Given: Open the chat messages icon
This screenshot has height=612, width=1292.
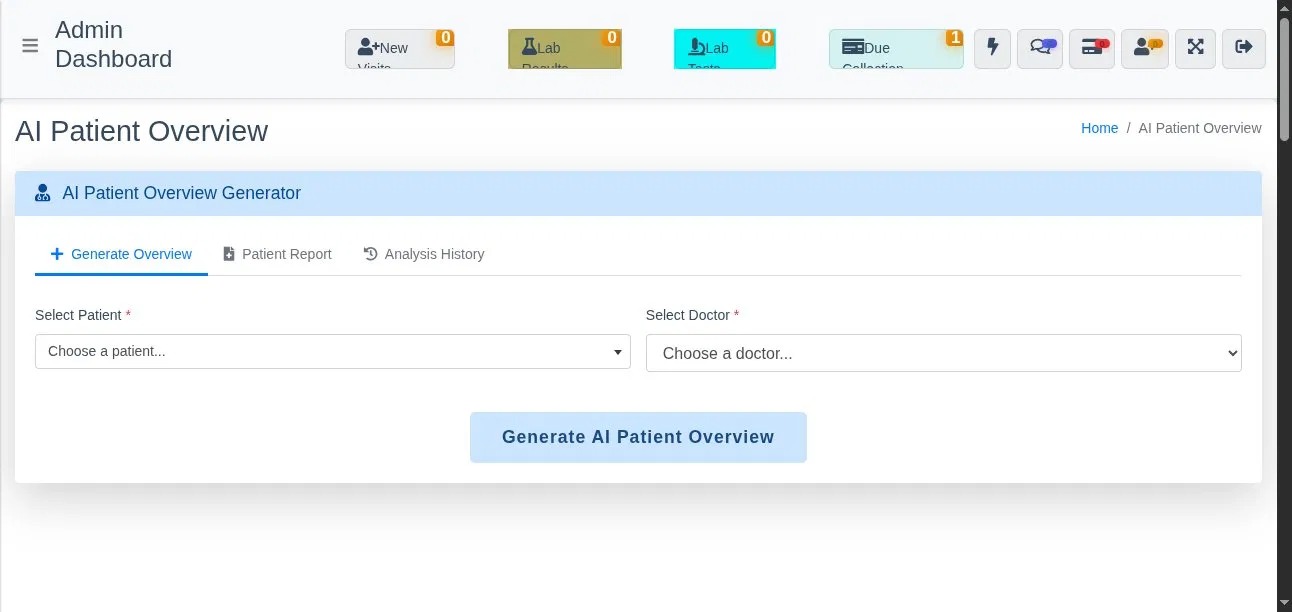Looking at the screenshot, I should click(1040, 48).
